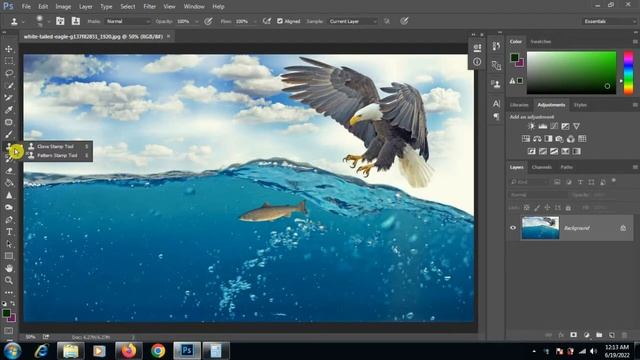Select the Horizontal Type tool
Image resolution: width=640 pixels, height=360 pixels.
(9, 232)
